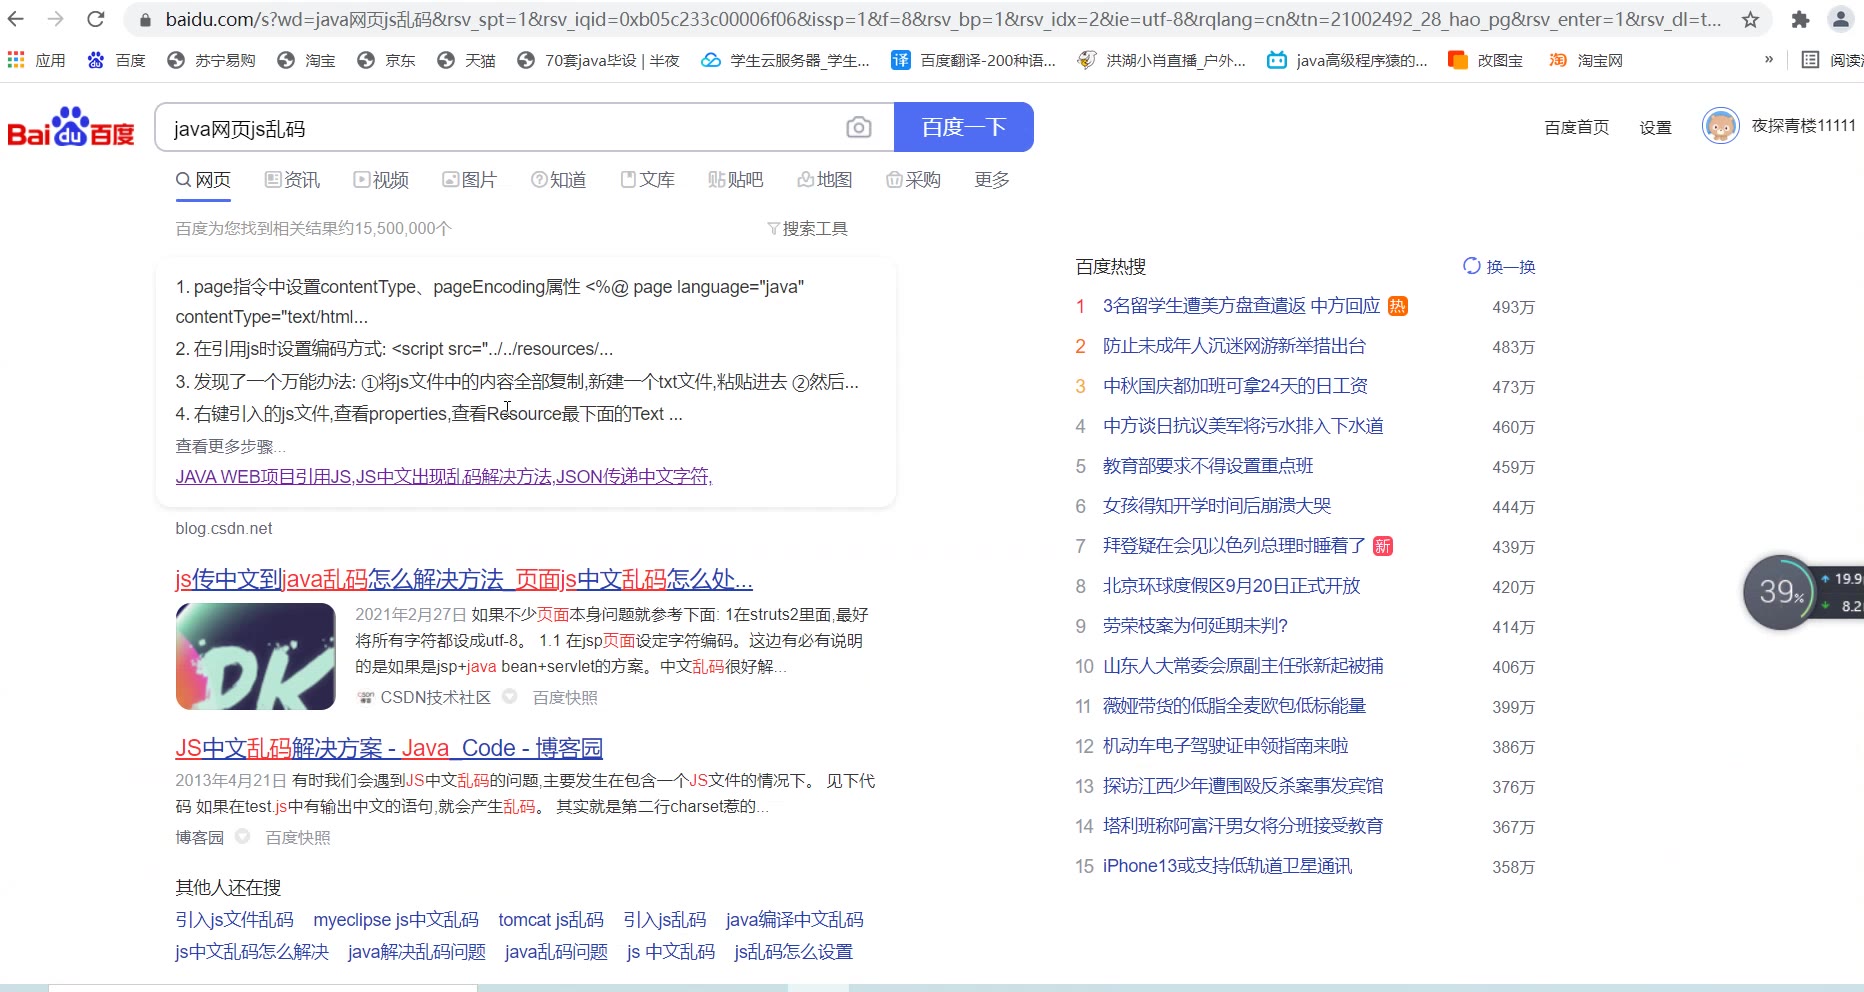
Task: Open the 百度翻译 bookmark
Action: click(x=974, y=60)
